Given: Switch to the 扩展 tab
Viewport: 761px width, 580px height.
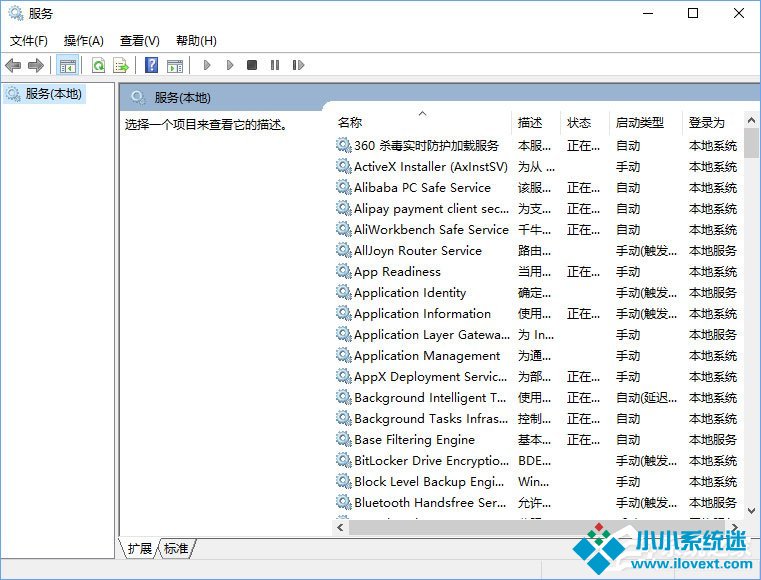Looking at the screenshot, I should pos(139,548).
